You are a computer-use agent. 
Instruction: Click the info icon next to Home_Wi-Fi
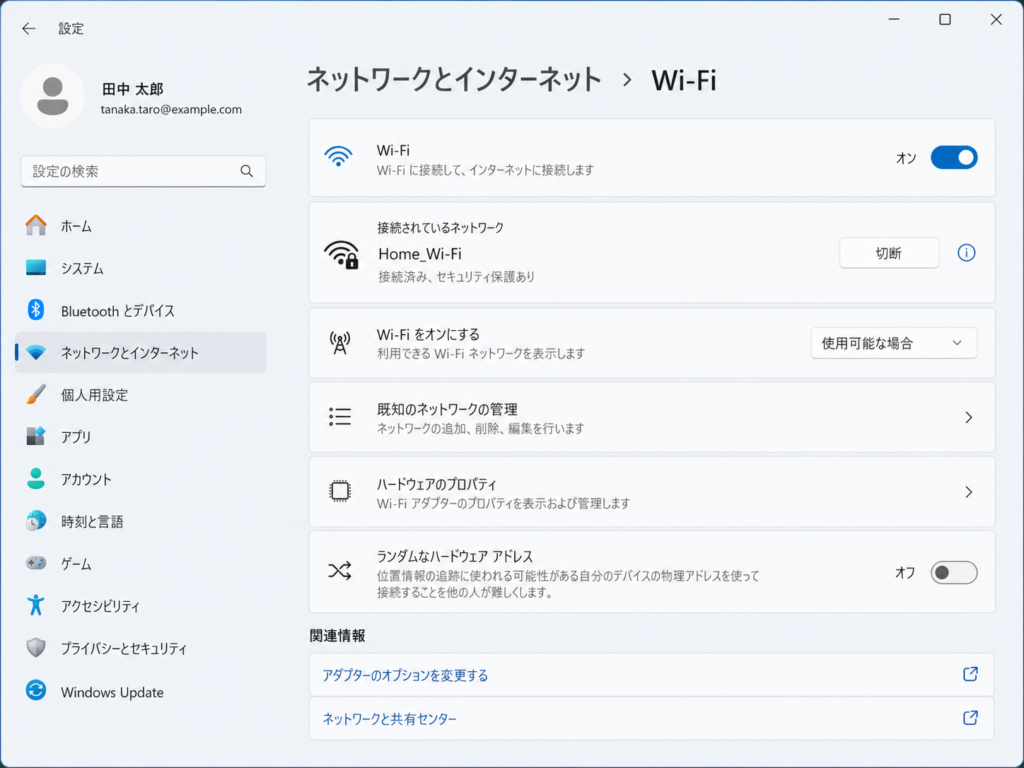966,253
